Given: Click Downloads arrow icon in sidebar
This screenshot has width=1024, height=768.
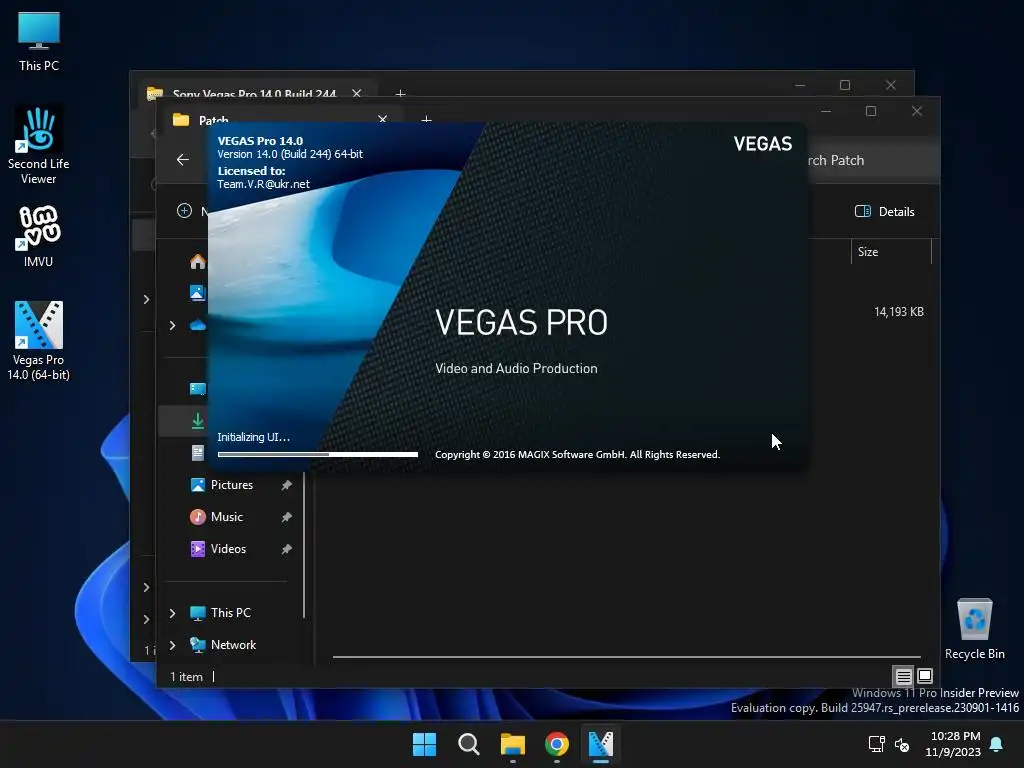Looking at the screenshot, I should pyautogui.click(x=197, y=421).
